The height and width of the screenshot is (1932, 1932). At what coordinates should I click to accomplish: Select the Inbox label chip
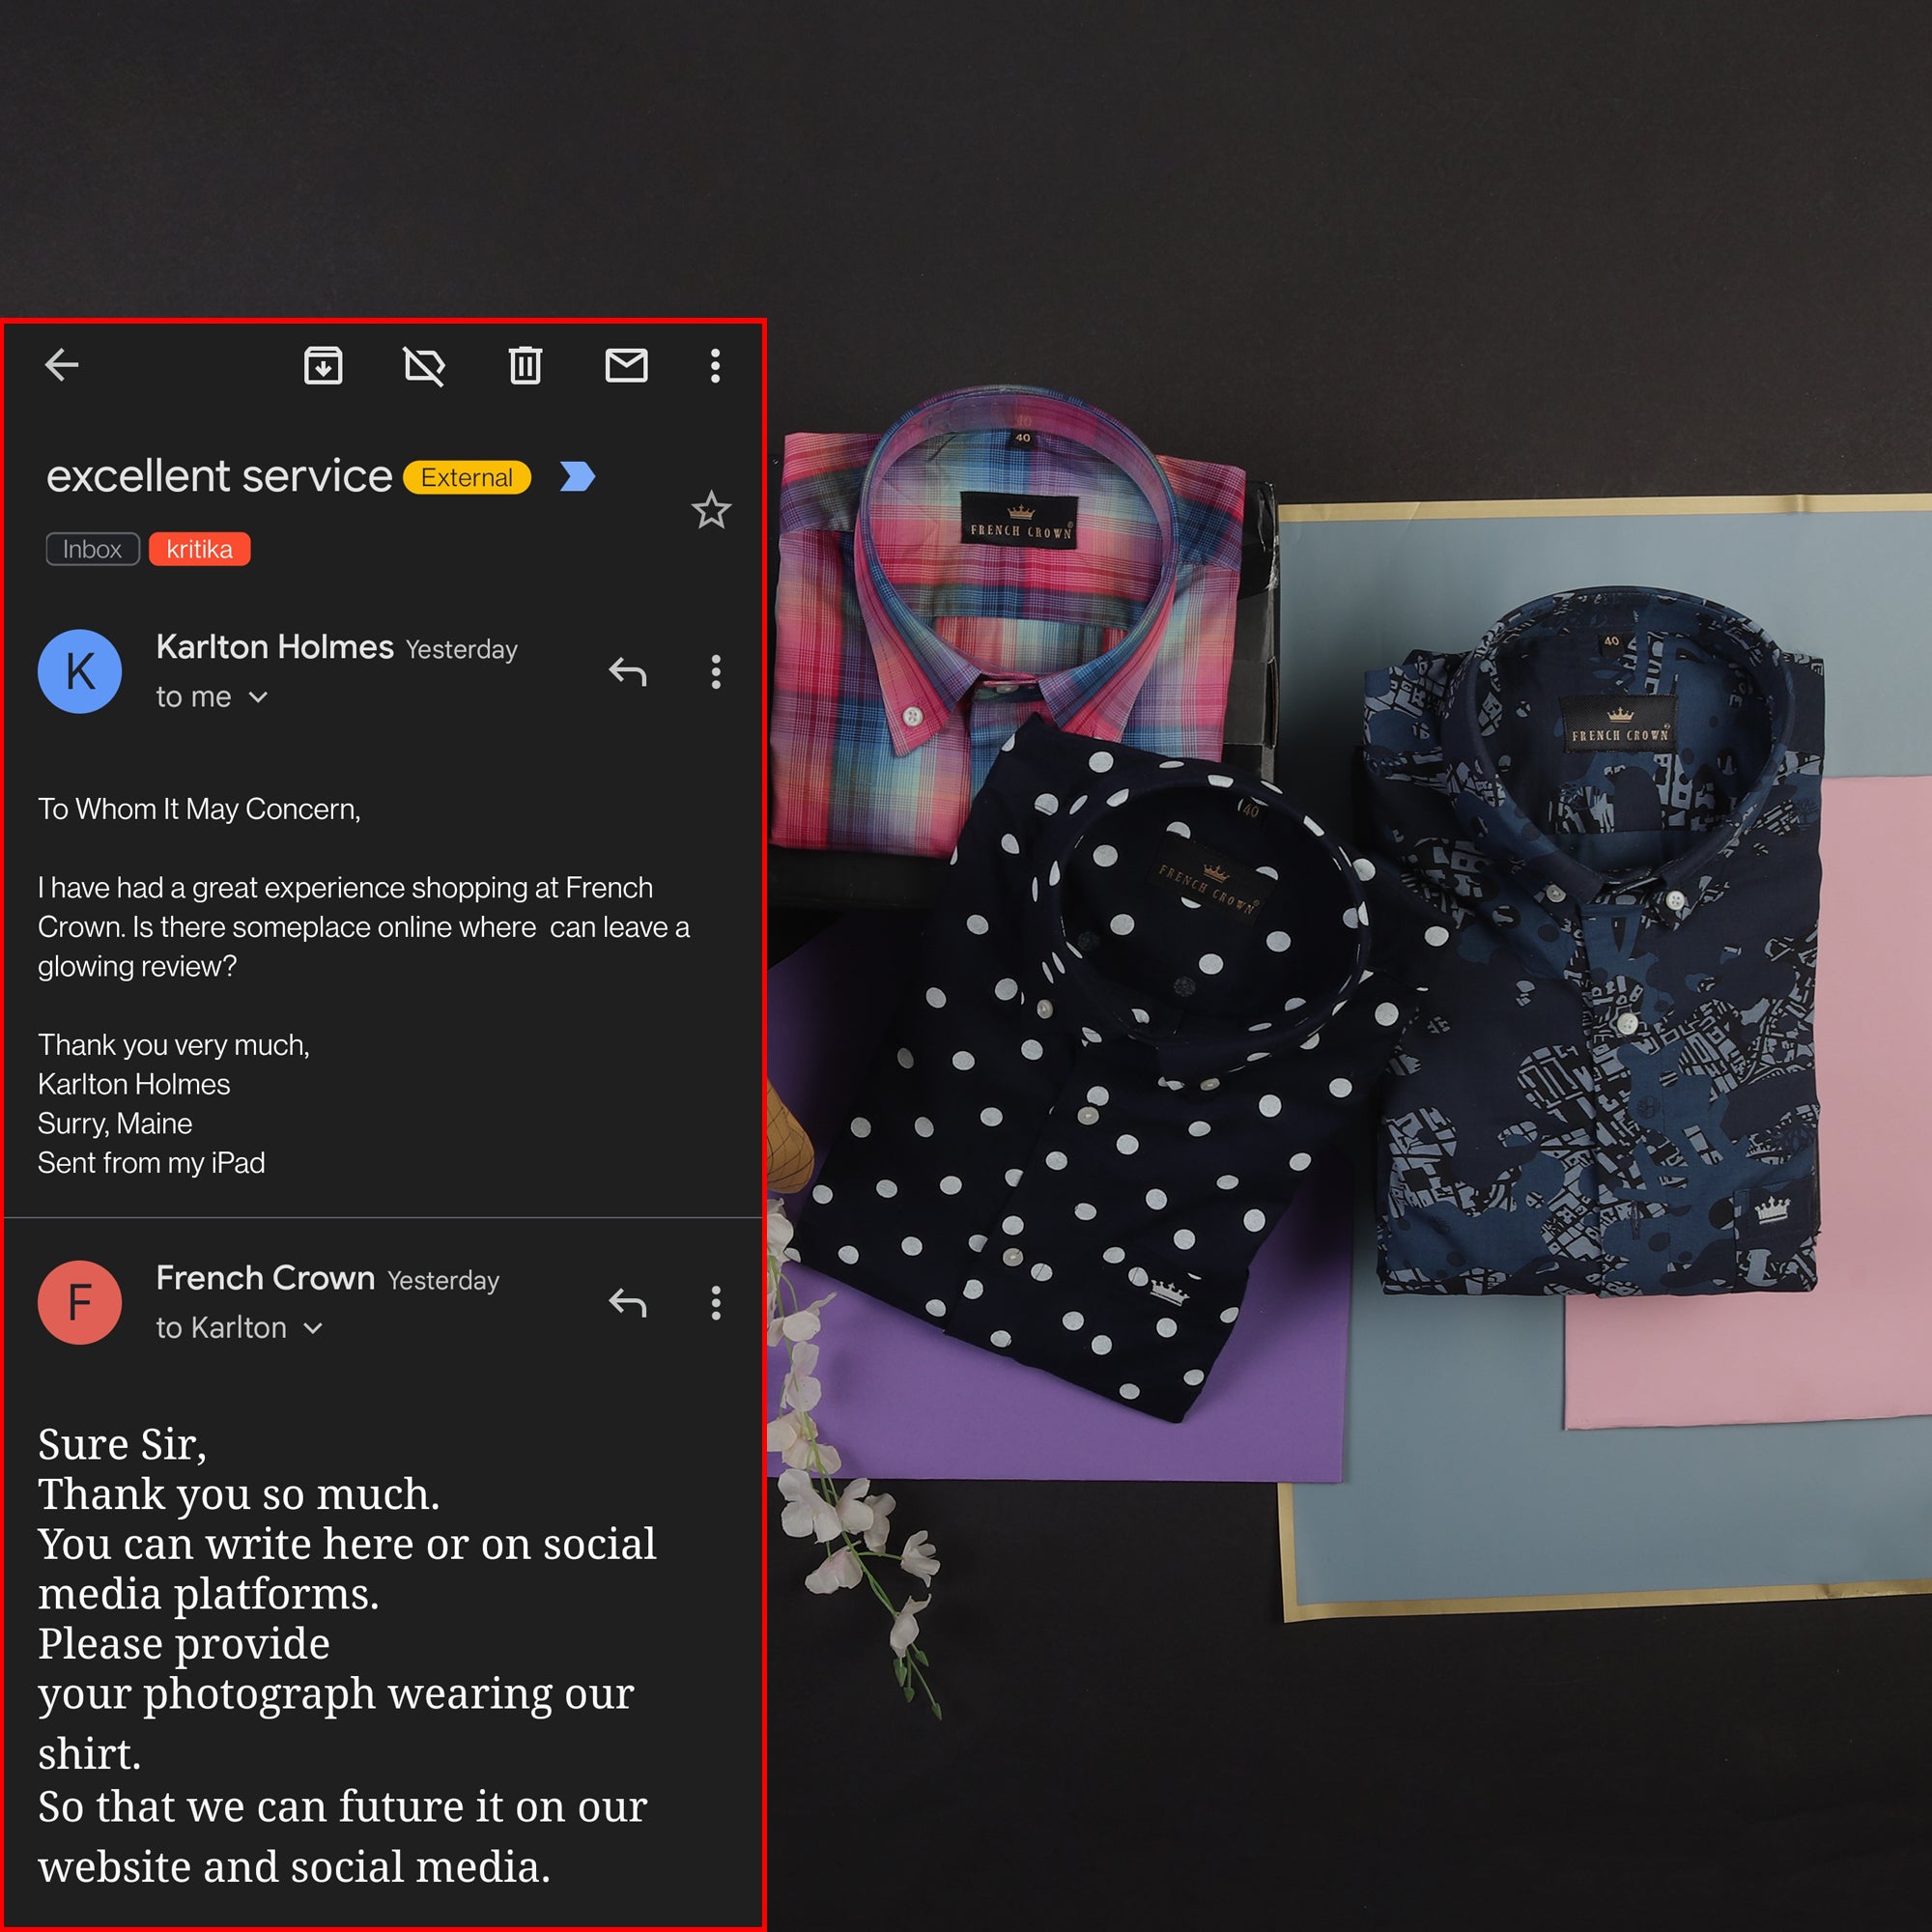coord(92,549)
